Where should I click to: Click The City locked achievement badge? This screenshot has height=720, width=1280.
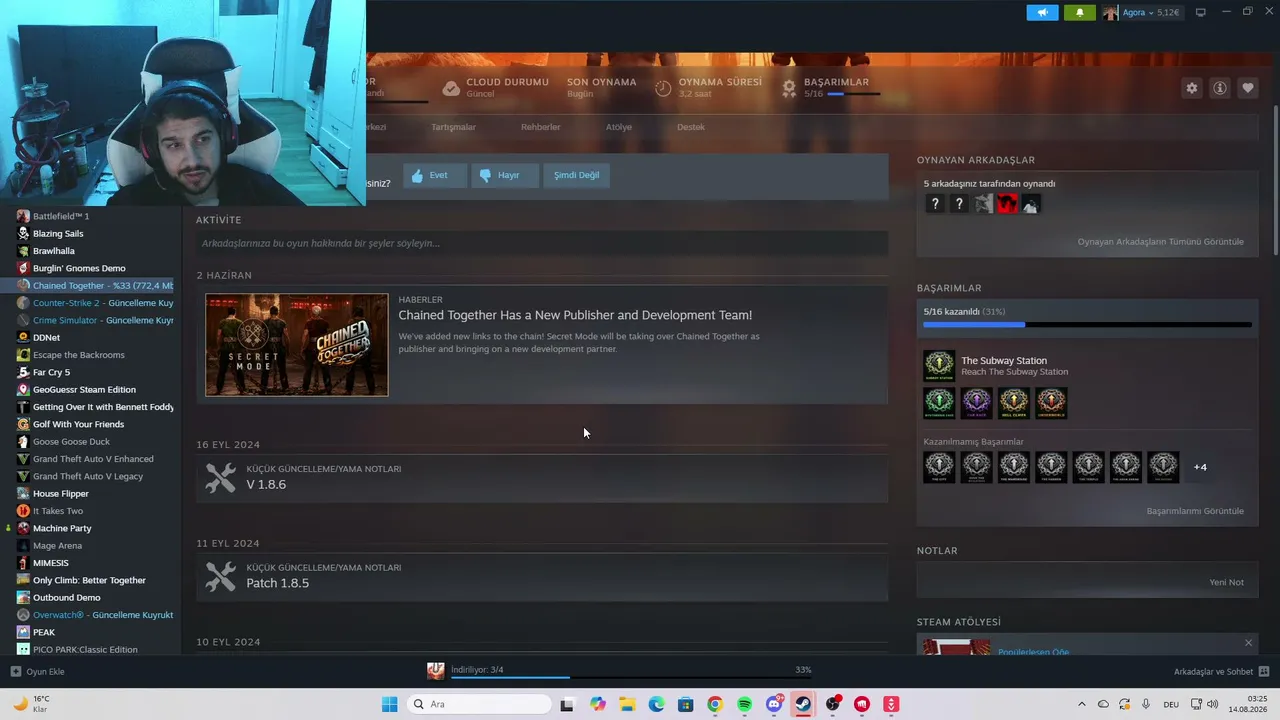(x=939, y=467)
